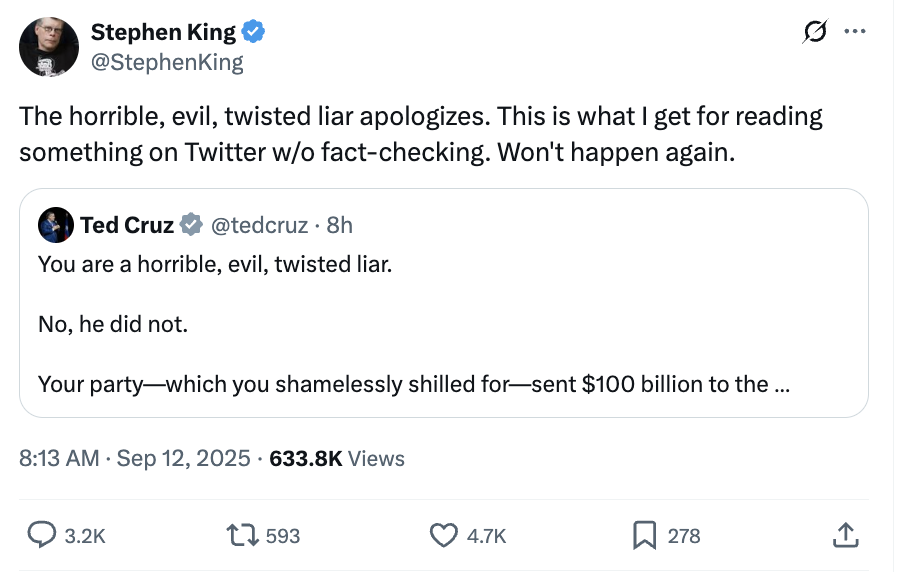Open the share arrow menu

tap(845, 536)
